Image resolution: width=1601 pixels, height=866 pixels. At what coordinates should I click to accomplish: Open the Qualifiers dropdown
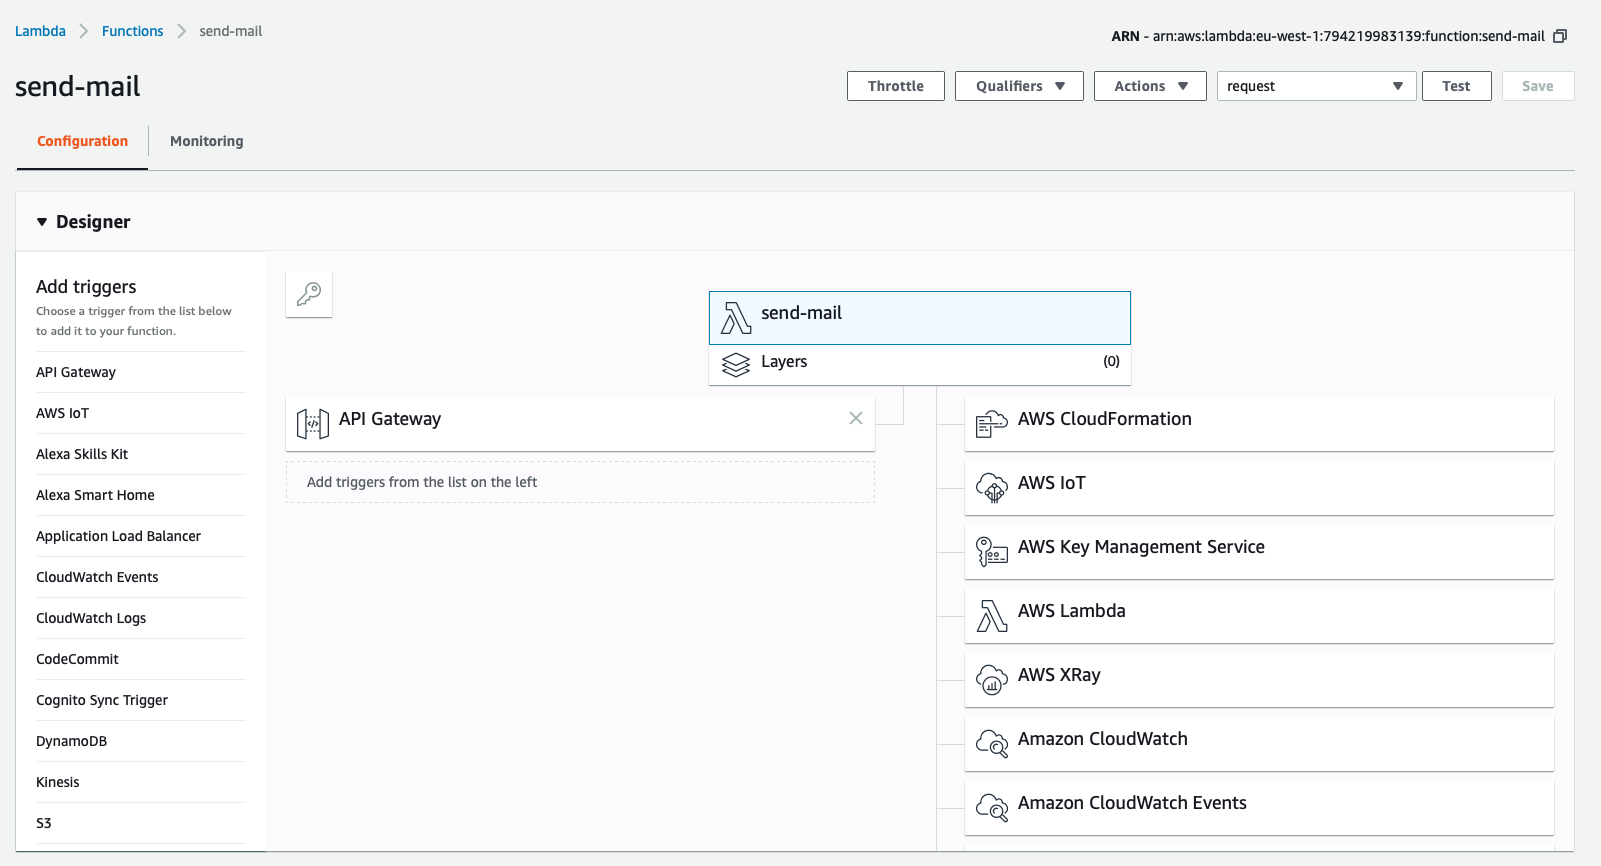[x=1019, y=86]
